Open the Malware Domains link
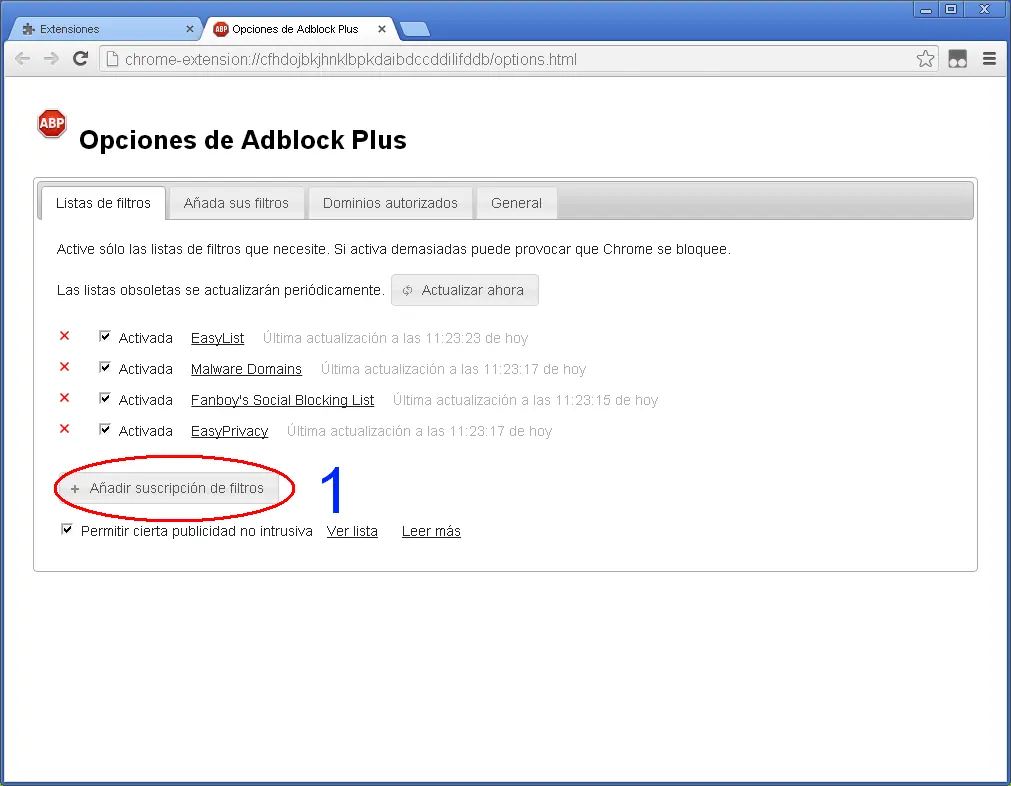Screen dimensions: 1011x786 click(246, 369)
